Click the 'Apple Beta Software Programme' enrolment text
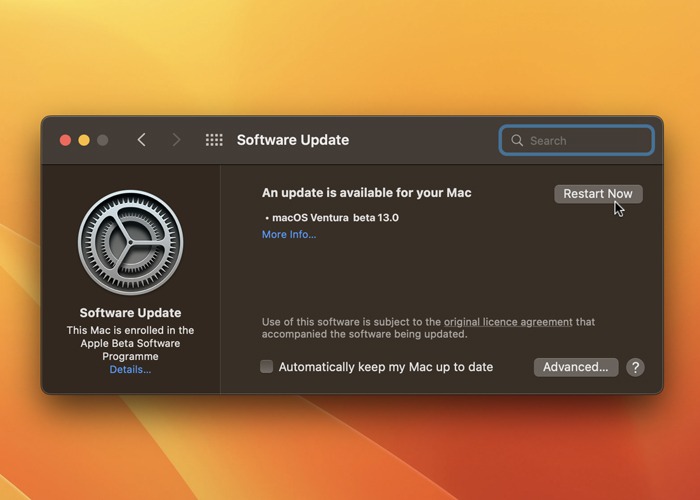 [130, 350]
